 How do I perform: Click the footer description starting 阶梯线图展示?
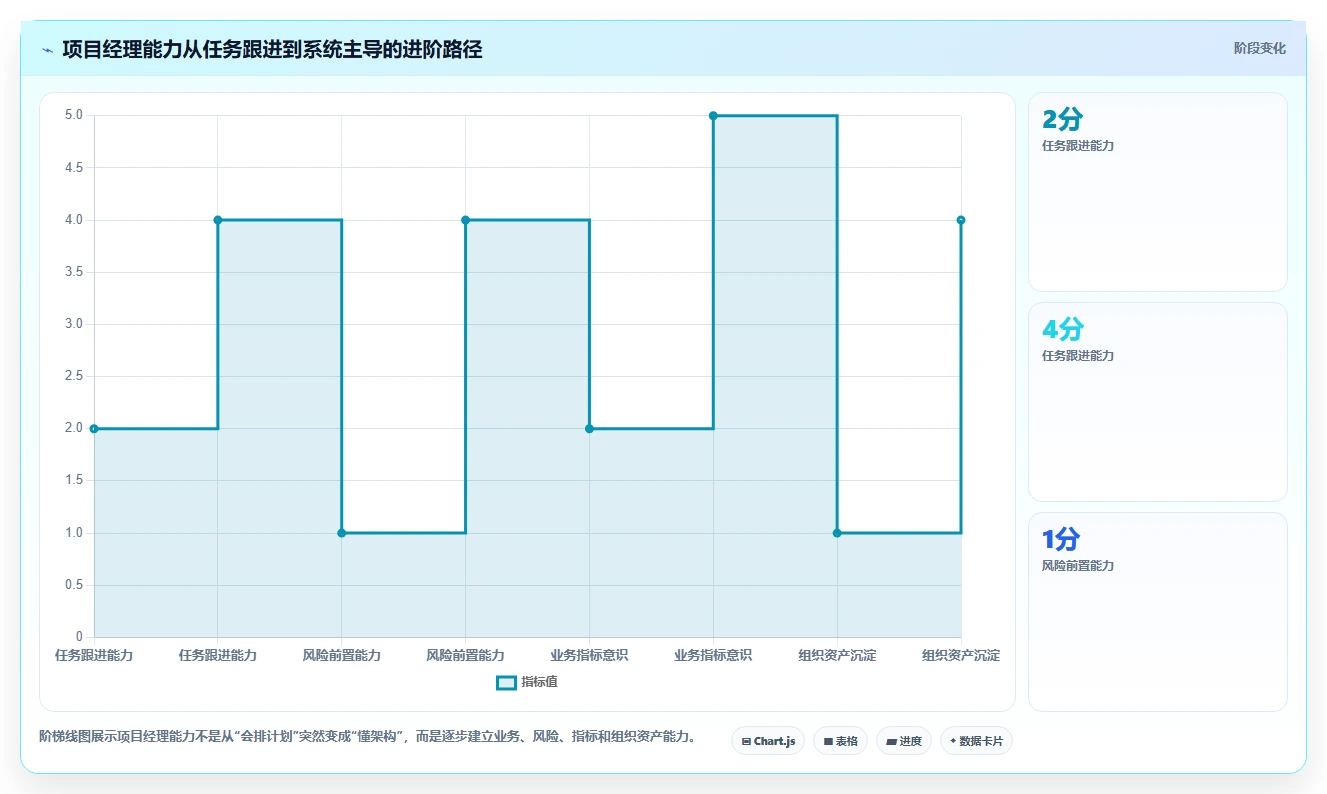point(367,737)
